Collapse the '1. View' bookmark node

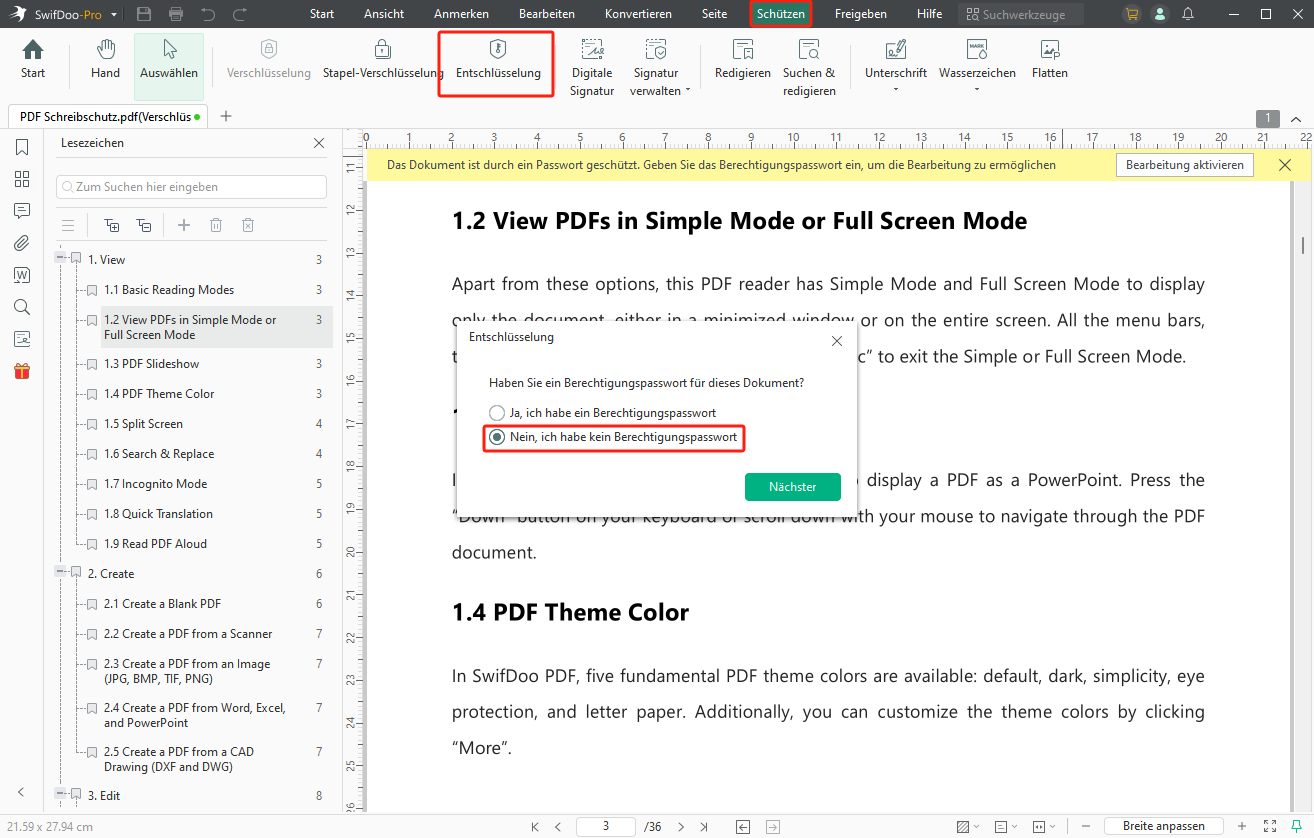60,259
